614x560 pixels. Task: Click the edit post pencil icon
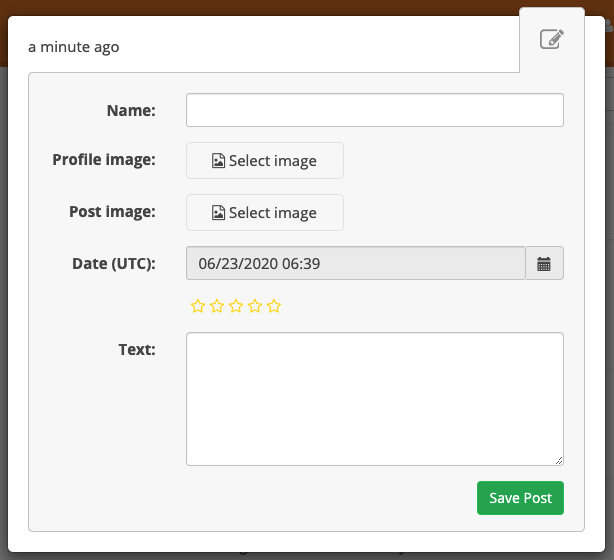[552, 39]
